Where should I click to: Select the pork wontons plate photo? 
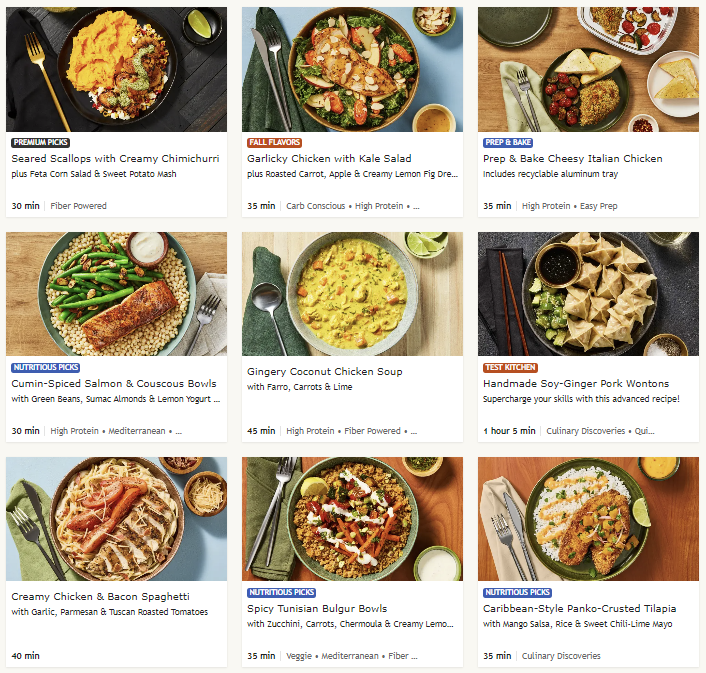click(x=588, y=293)
